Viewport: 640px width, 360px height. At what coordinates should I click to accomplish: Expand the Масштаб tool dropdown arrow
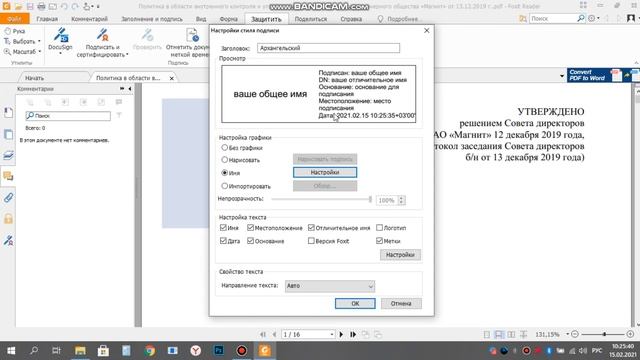[40, 52]
